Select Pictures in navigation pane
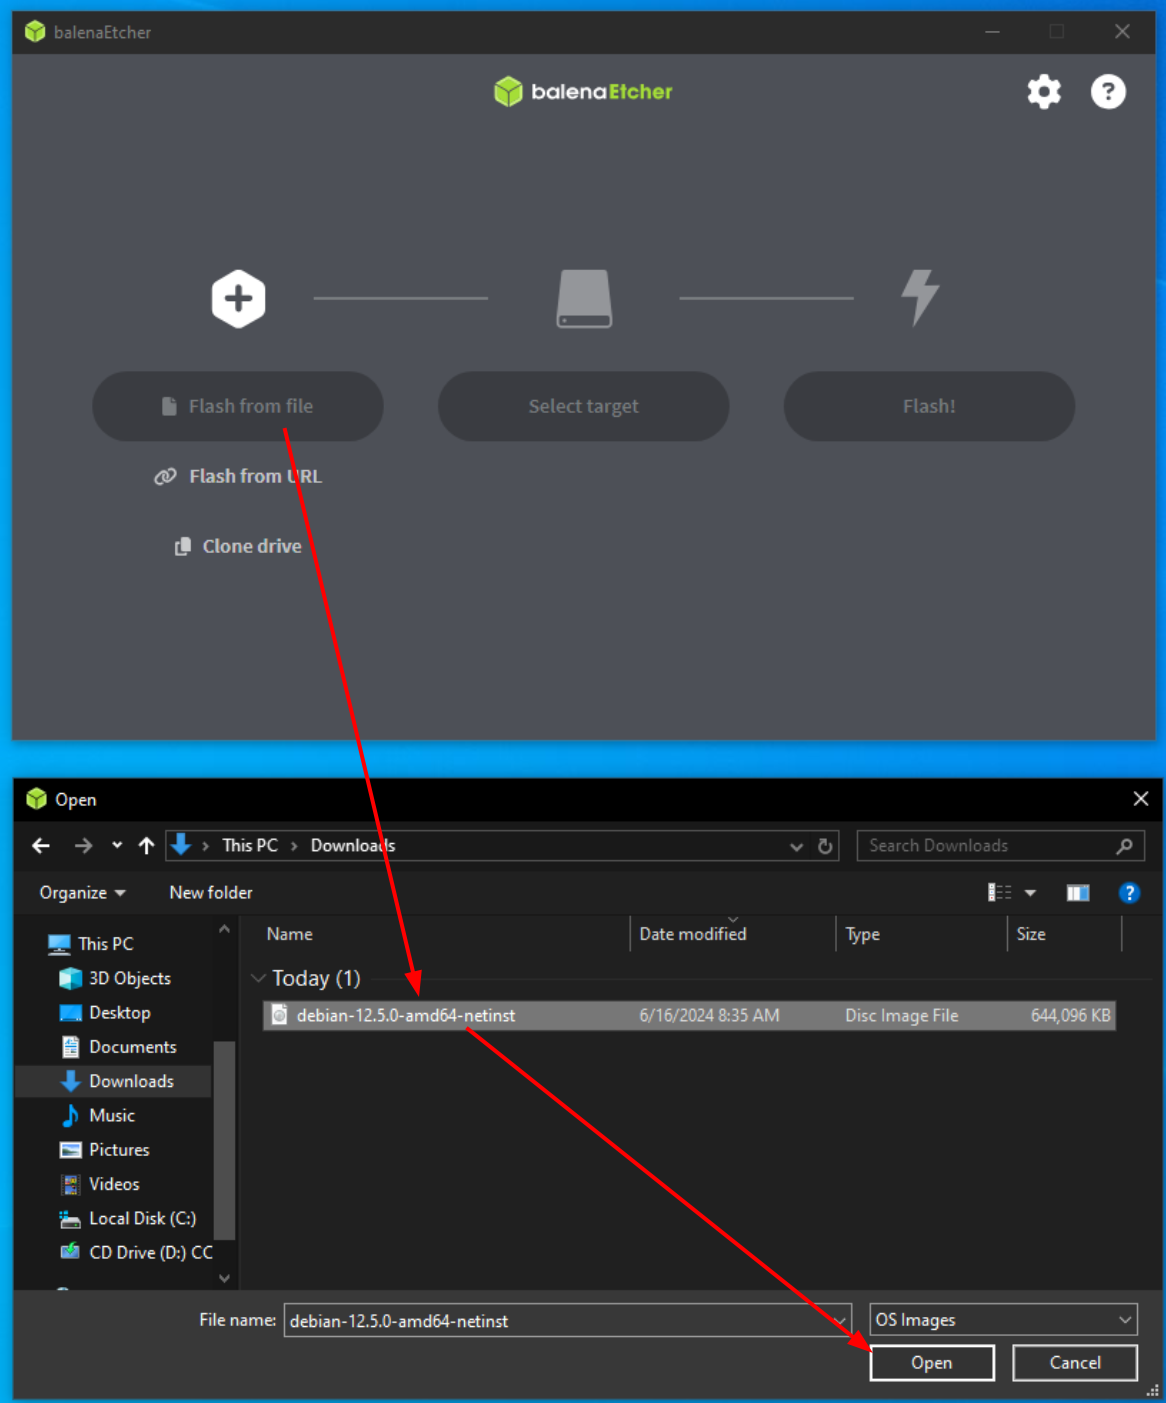Screen dimensions: 1166x1403 tap(119, 1150)
